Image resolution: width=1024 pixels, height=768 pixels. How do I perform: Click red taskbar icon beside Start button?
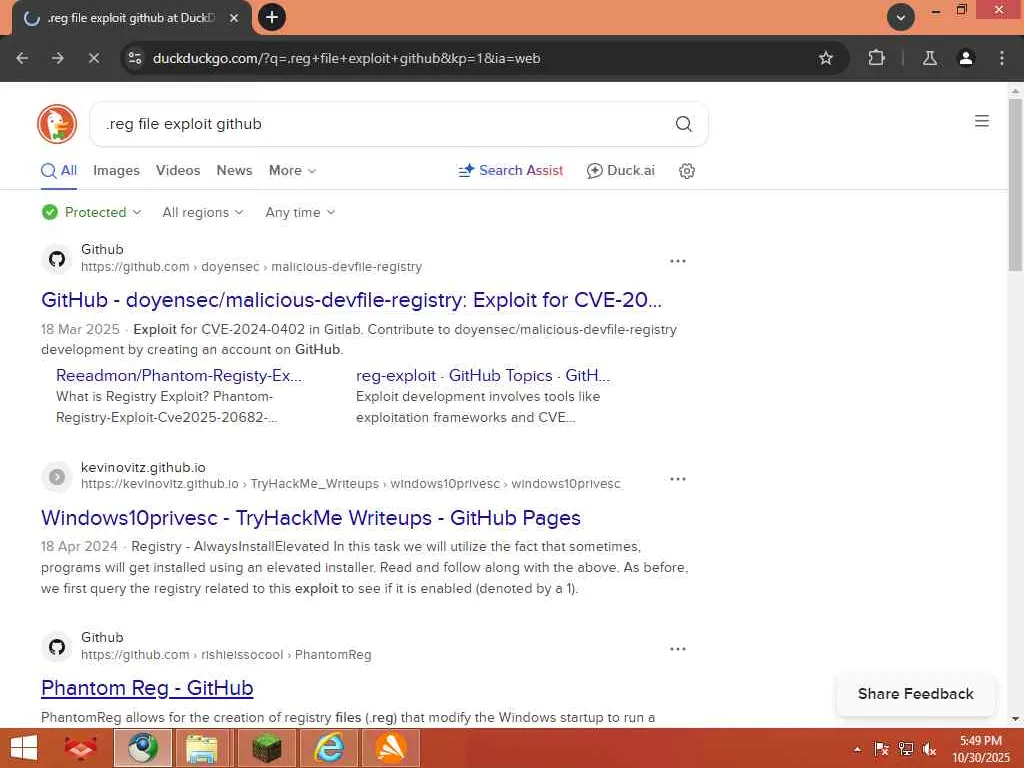click(80, 748)
